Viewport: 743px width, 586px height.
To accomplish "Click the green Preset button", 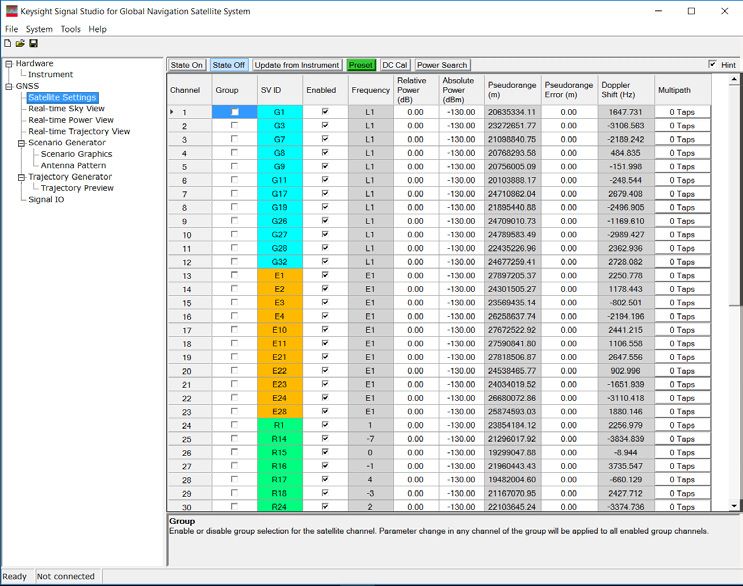I will [x=361, y=65].
